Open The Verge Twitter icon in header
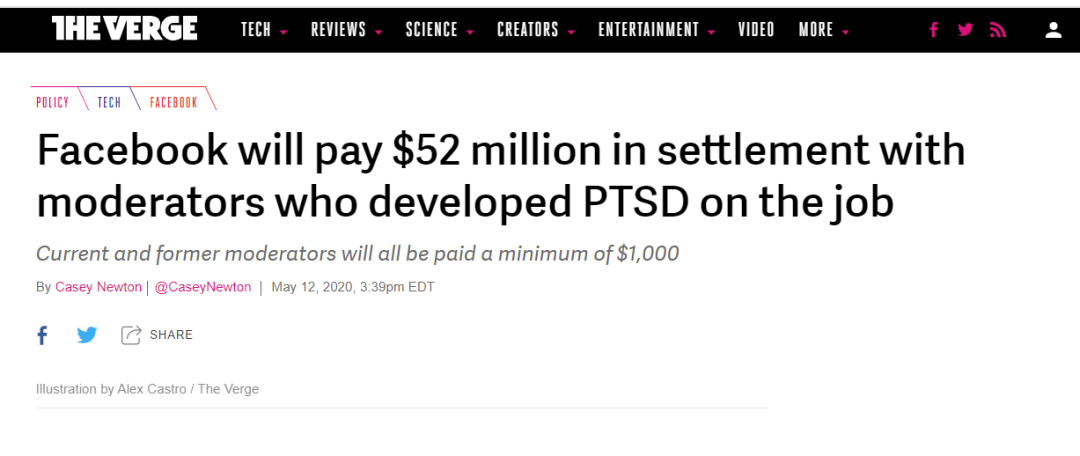 [x=965, y=30]
